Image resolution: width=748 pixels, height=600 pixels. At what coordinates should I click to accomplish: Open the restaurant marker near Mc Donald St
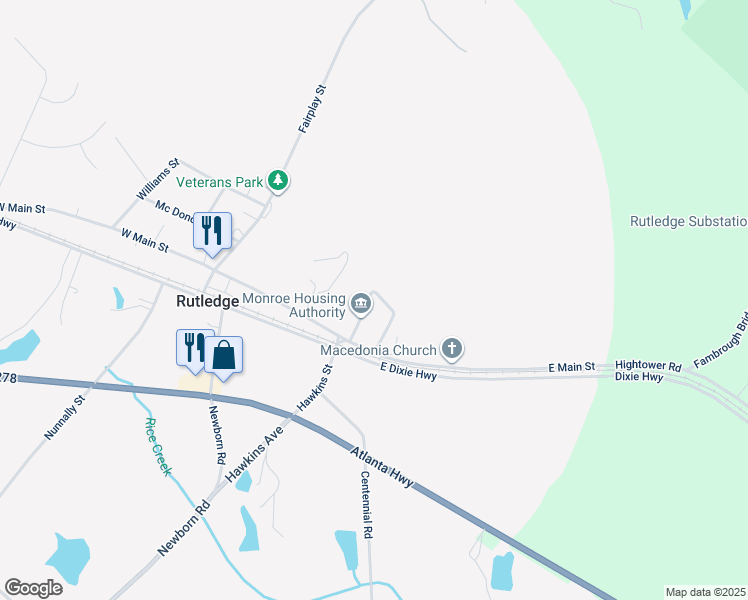click(x=212, y=234)
